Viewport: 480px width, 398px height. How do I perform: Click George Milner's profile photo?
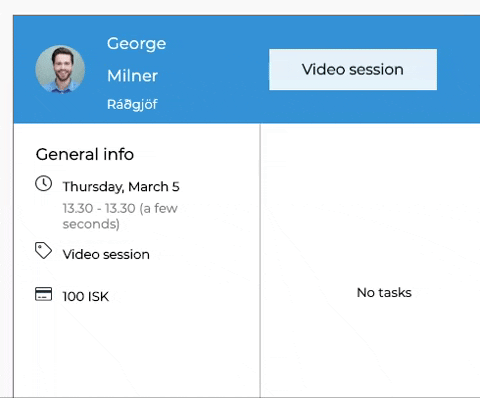point(60,69)
